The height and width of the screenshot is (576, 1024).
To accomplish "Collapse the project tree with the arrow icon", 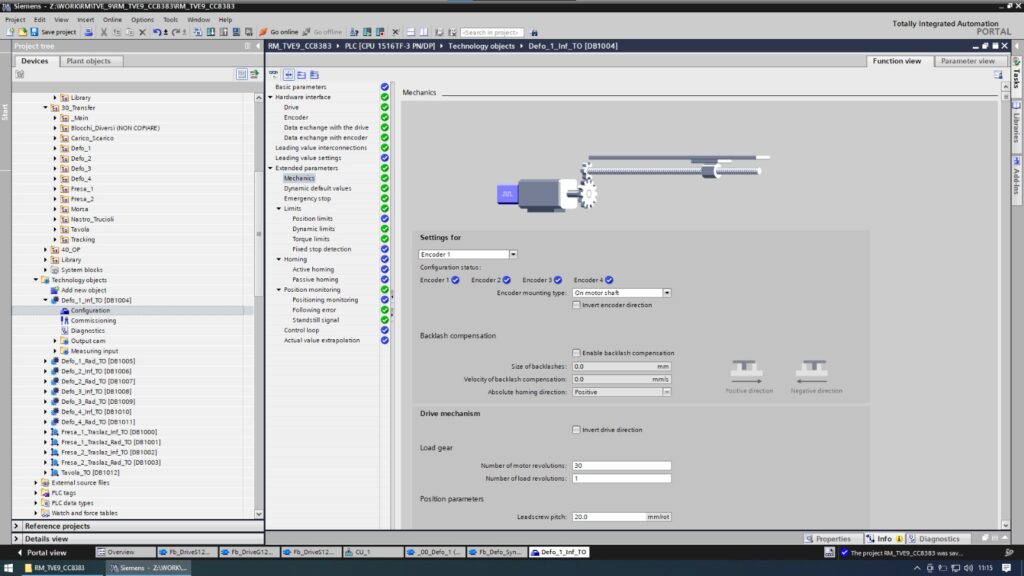I will [x=258, y=46].
